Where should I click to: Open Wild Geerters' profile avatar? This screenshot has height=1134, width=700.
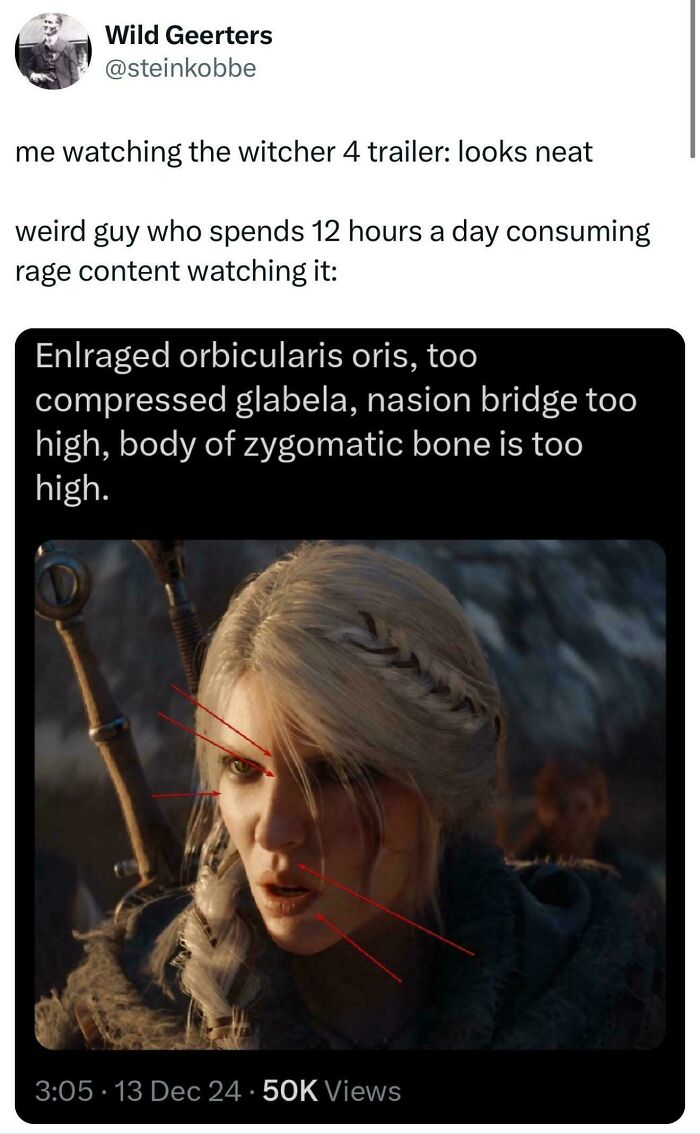point(53,52)
